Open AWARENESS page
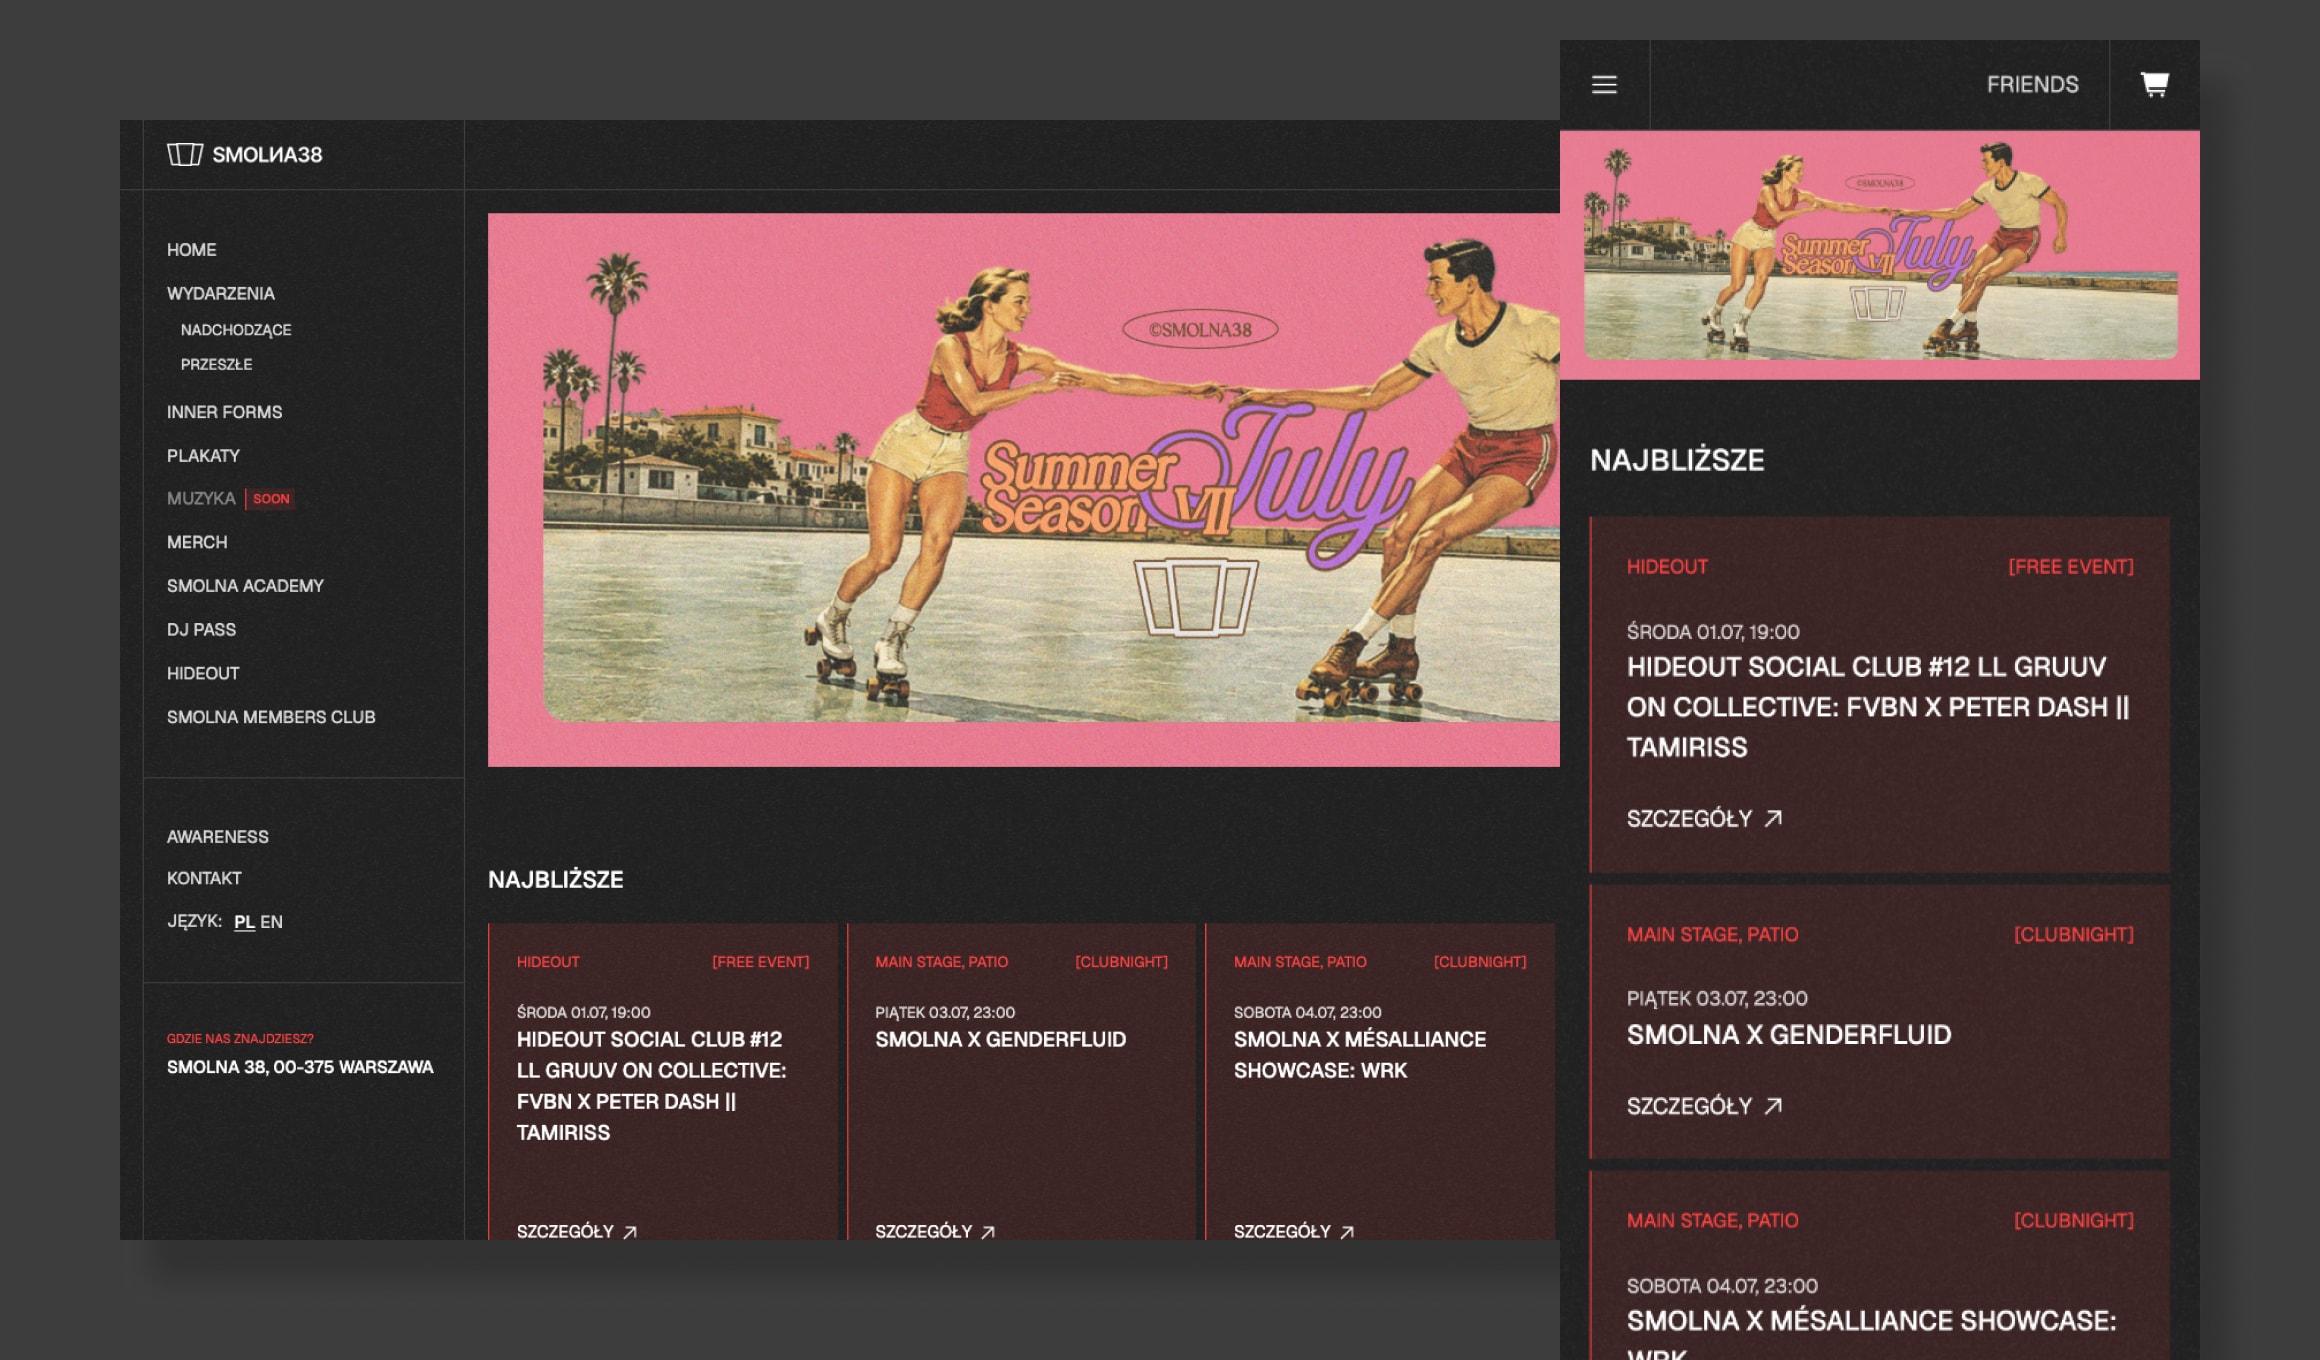The image size is (2320, 1360). [217, 837]
